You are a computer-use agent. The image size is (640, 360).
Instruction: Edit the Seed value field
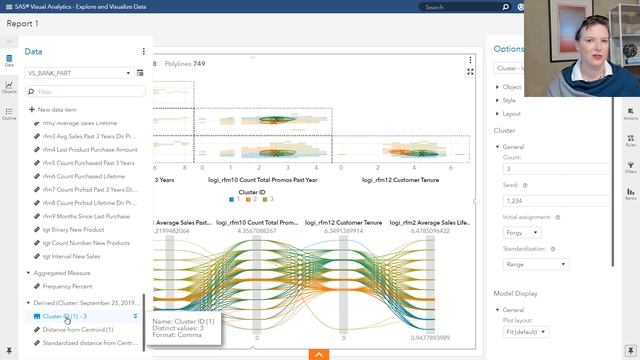[556, 201]
